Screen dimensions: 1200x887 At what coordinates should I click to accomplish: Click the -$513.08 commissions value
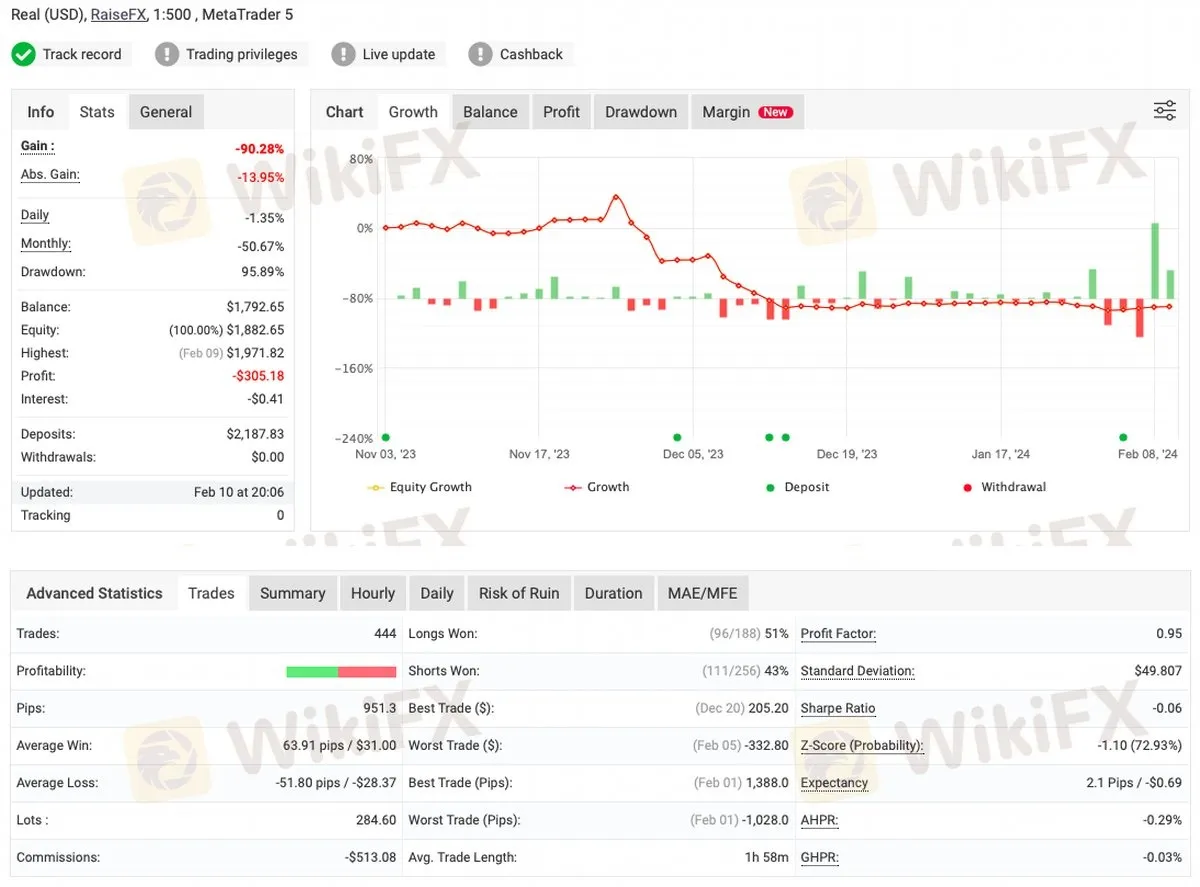370,857
